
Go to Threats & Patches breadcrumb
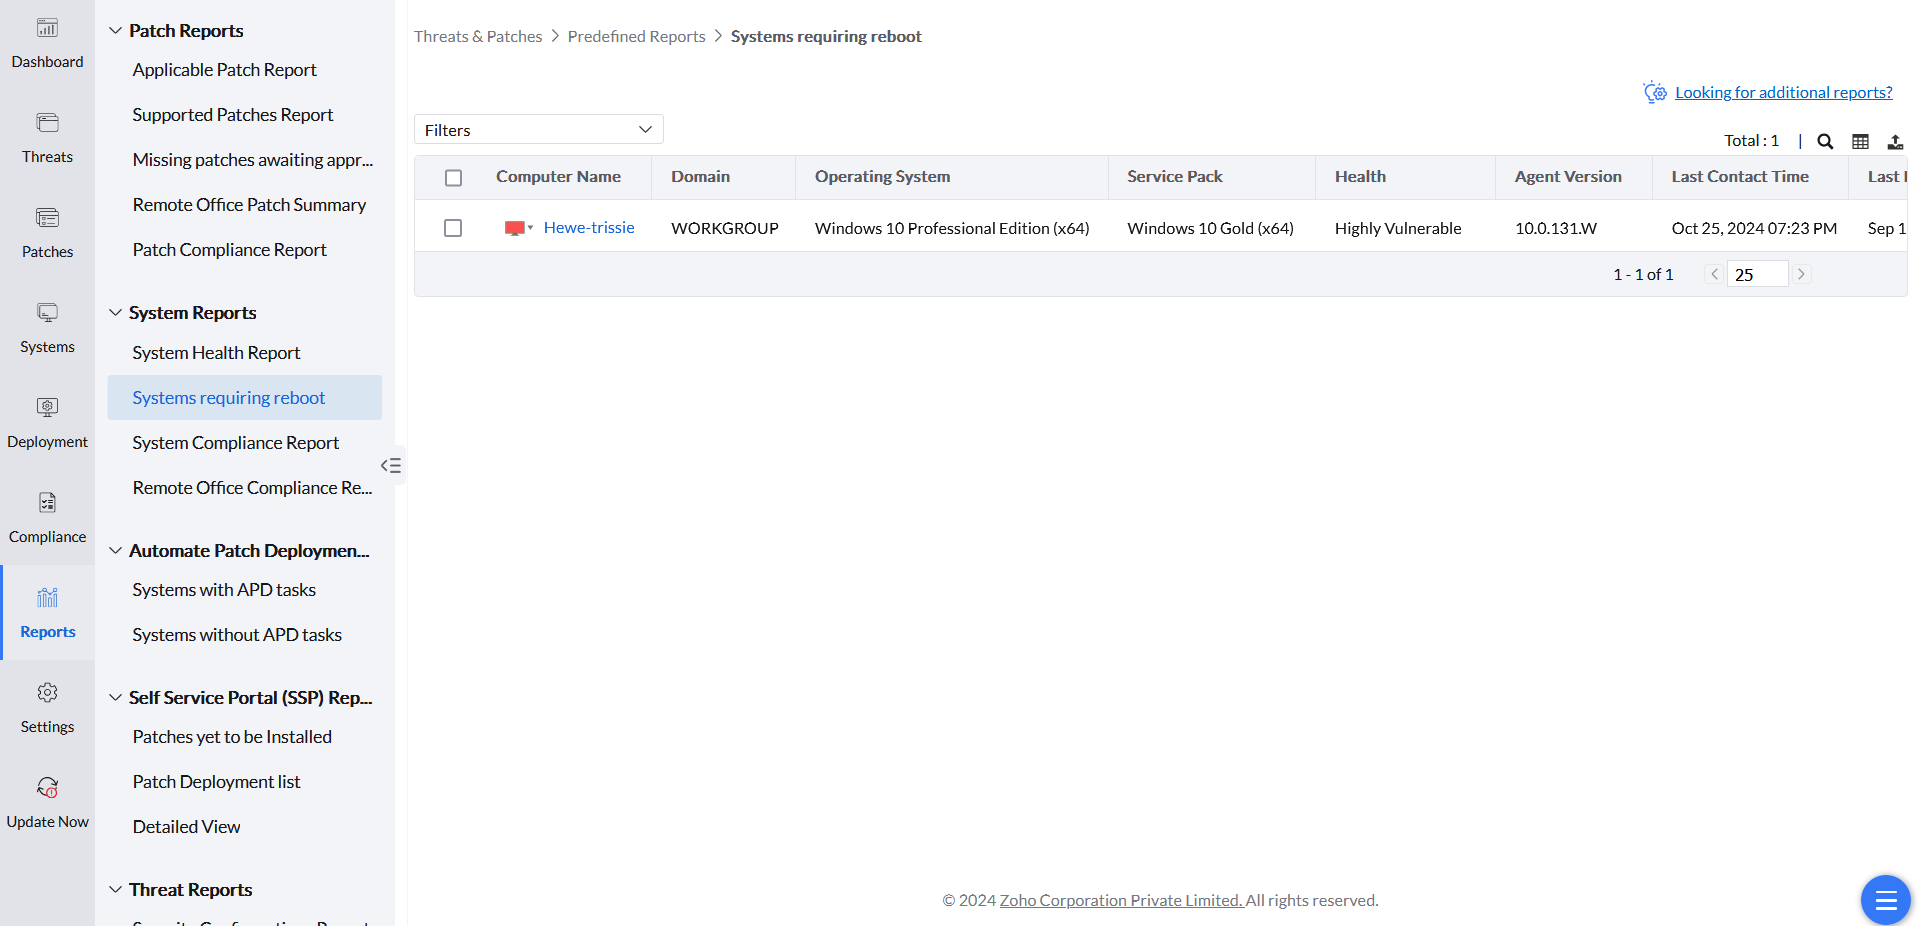[478, 36]
